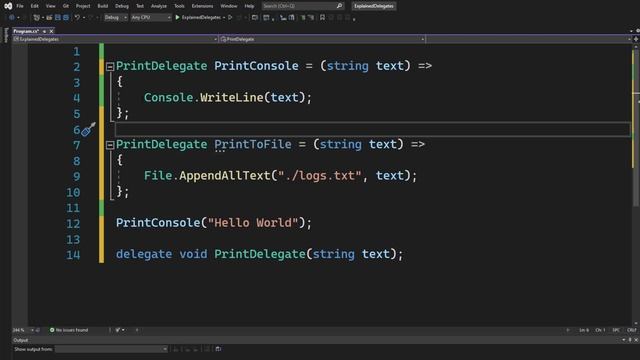The width and height of the screenshot is (640, 360).
Task: Click the New Project toolbar icon
Action: pos(37,18)
